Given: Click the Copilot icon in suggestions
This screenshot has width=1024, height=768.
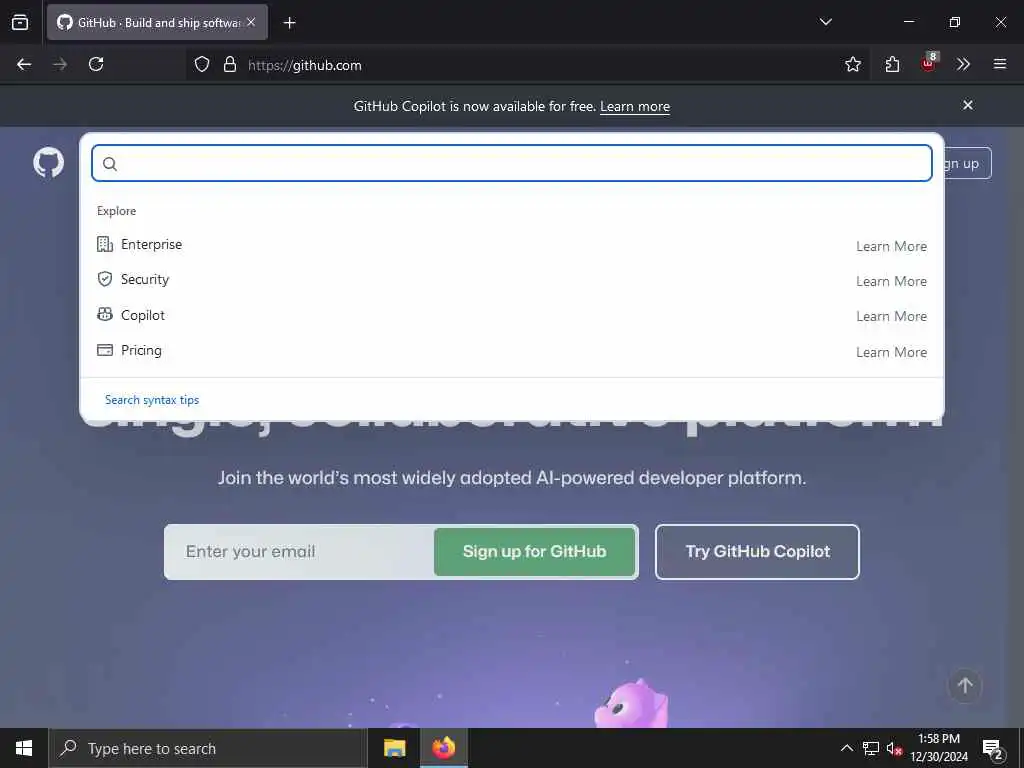Looking at the screenshot, I should click(x=104, y=315).
